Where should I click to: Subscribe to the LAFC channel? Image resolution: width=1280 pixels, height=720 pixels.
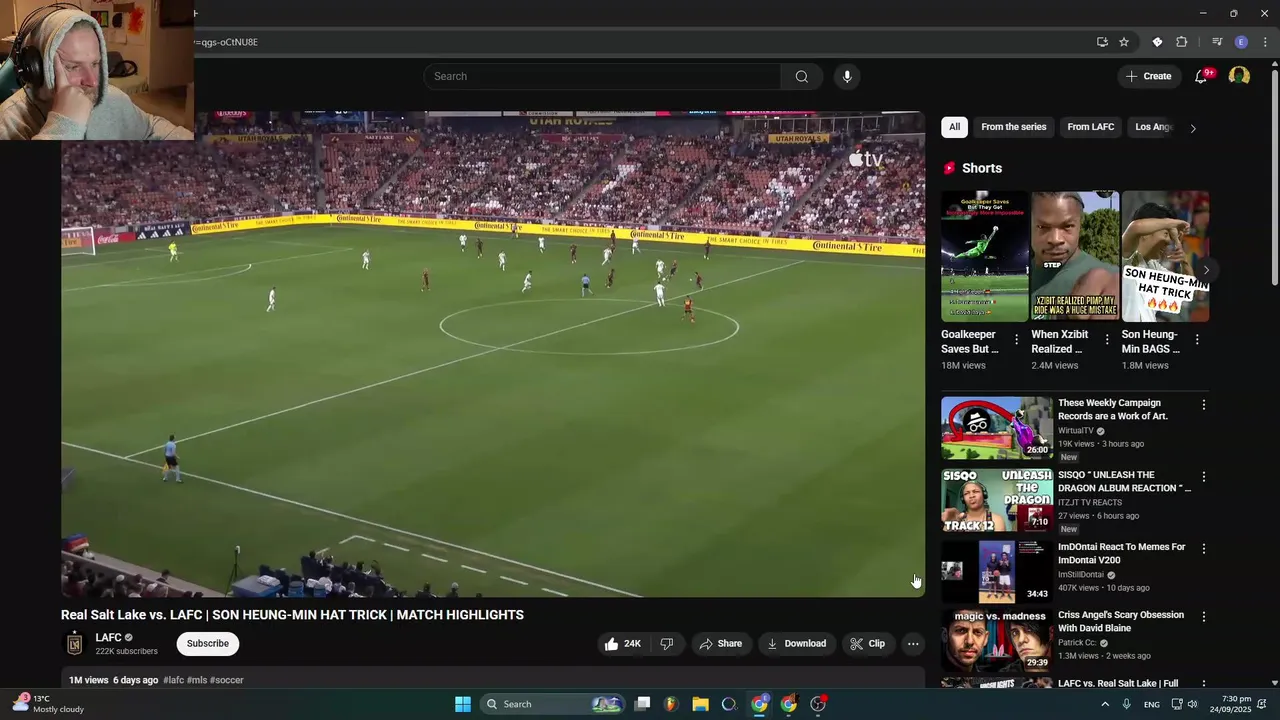click(208, 644)
